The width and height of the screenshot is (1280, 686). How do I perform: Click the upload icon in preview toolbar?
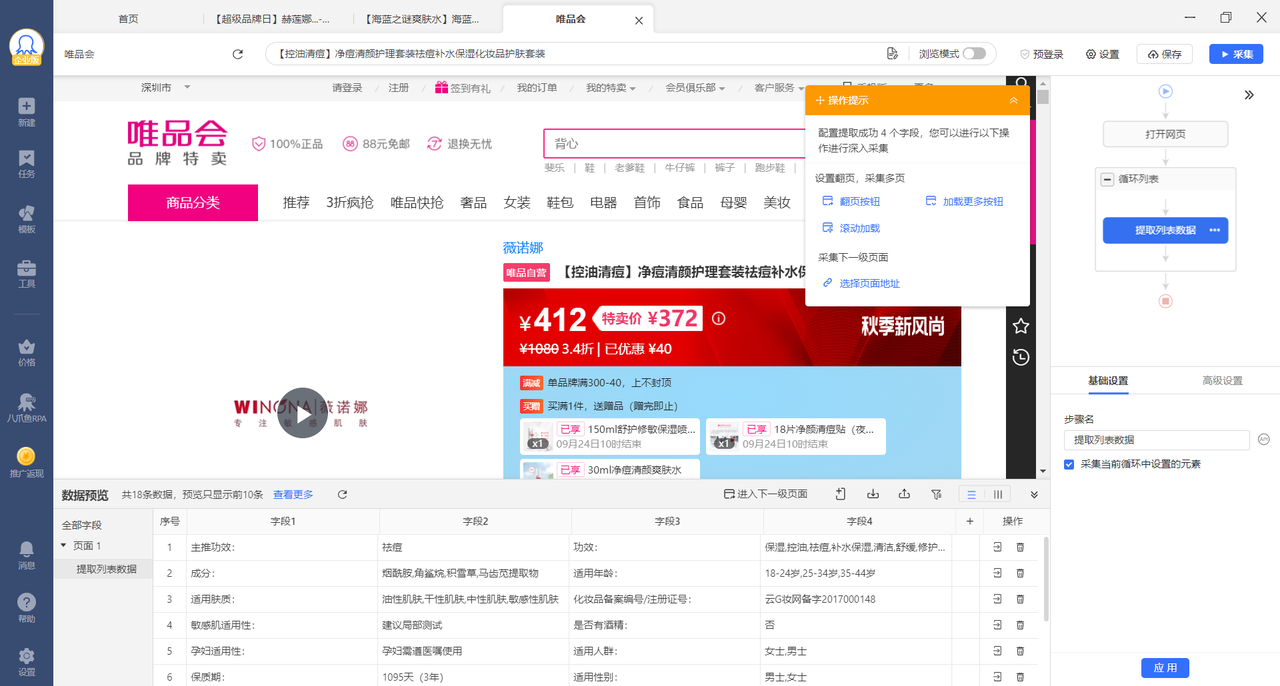coord(905,494)
